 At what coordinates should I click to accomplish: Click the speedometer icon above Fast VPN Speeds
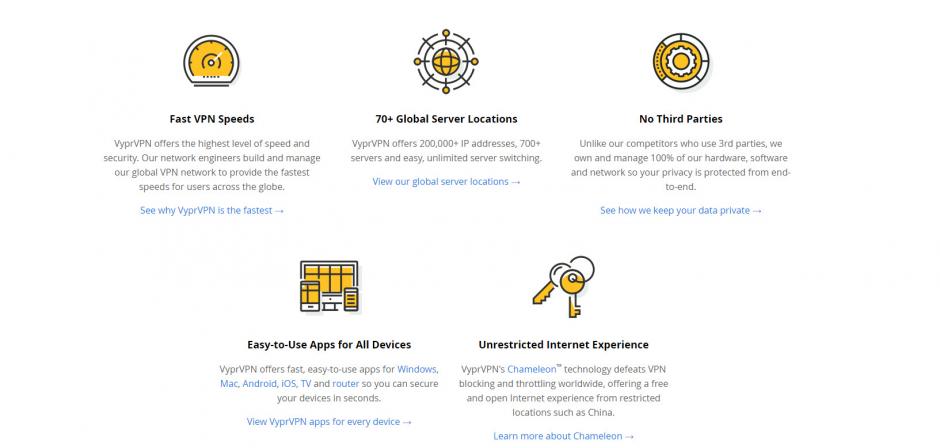coord(211,61)
